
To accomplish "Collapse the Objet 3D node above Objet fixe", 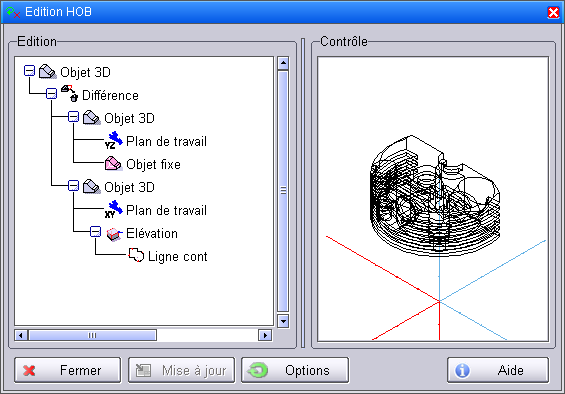I will point(74,117).
